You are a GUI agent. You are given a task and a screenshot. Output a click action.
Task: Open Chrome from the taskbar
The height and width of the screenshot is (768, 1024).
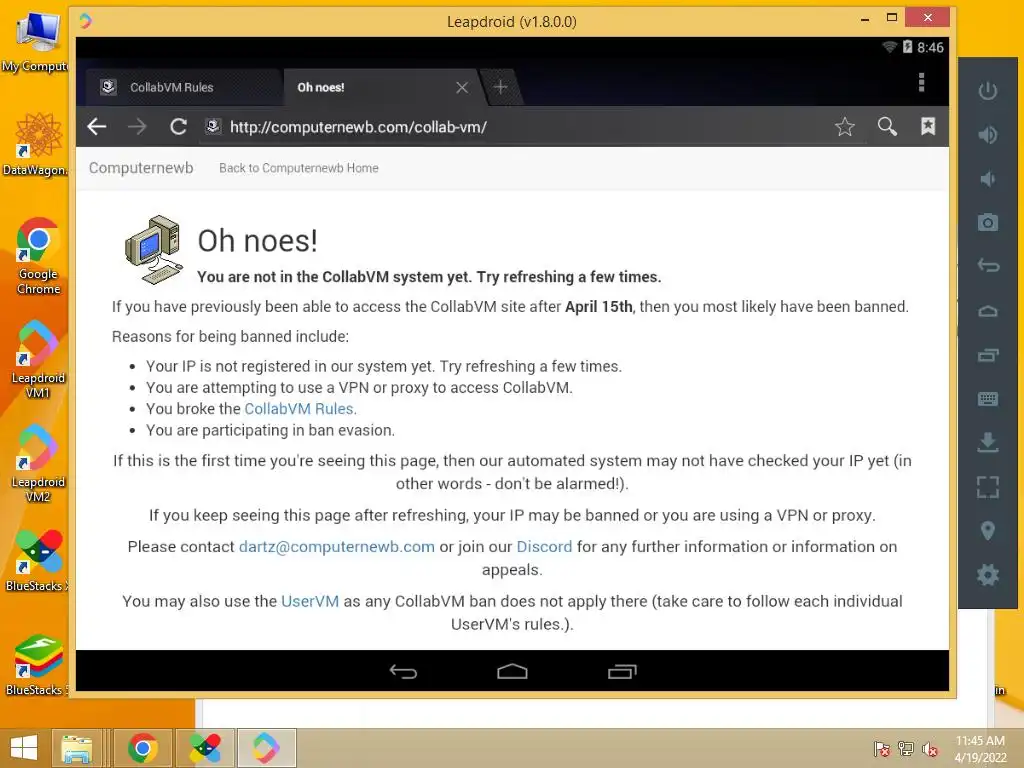pos(142,748)
